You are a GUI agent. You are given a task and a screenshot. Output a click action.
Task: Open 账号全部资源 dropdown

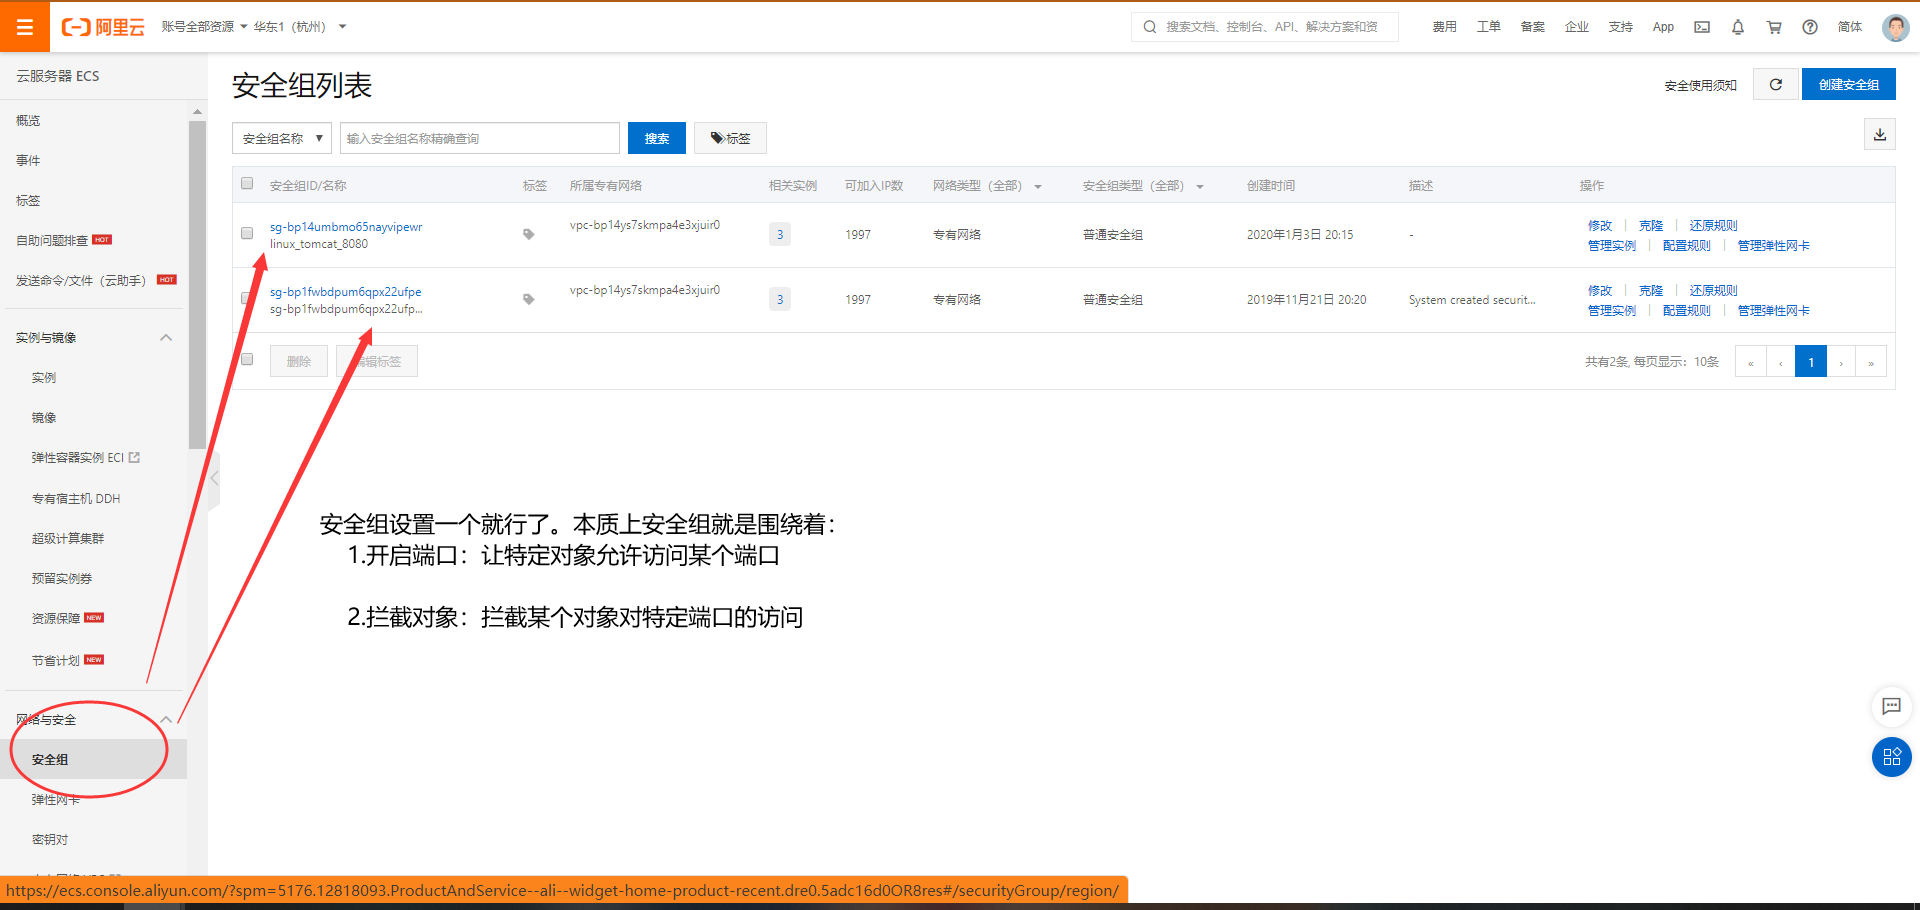point(204,27)
